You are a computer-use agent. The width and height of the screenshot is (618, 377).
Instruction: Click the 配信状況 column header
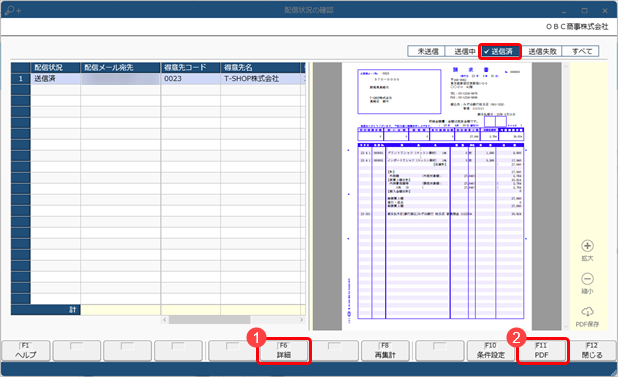coord(56,68)
